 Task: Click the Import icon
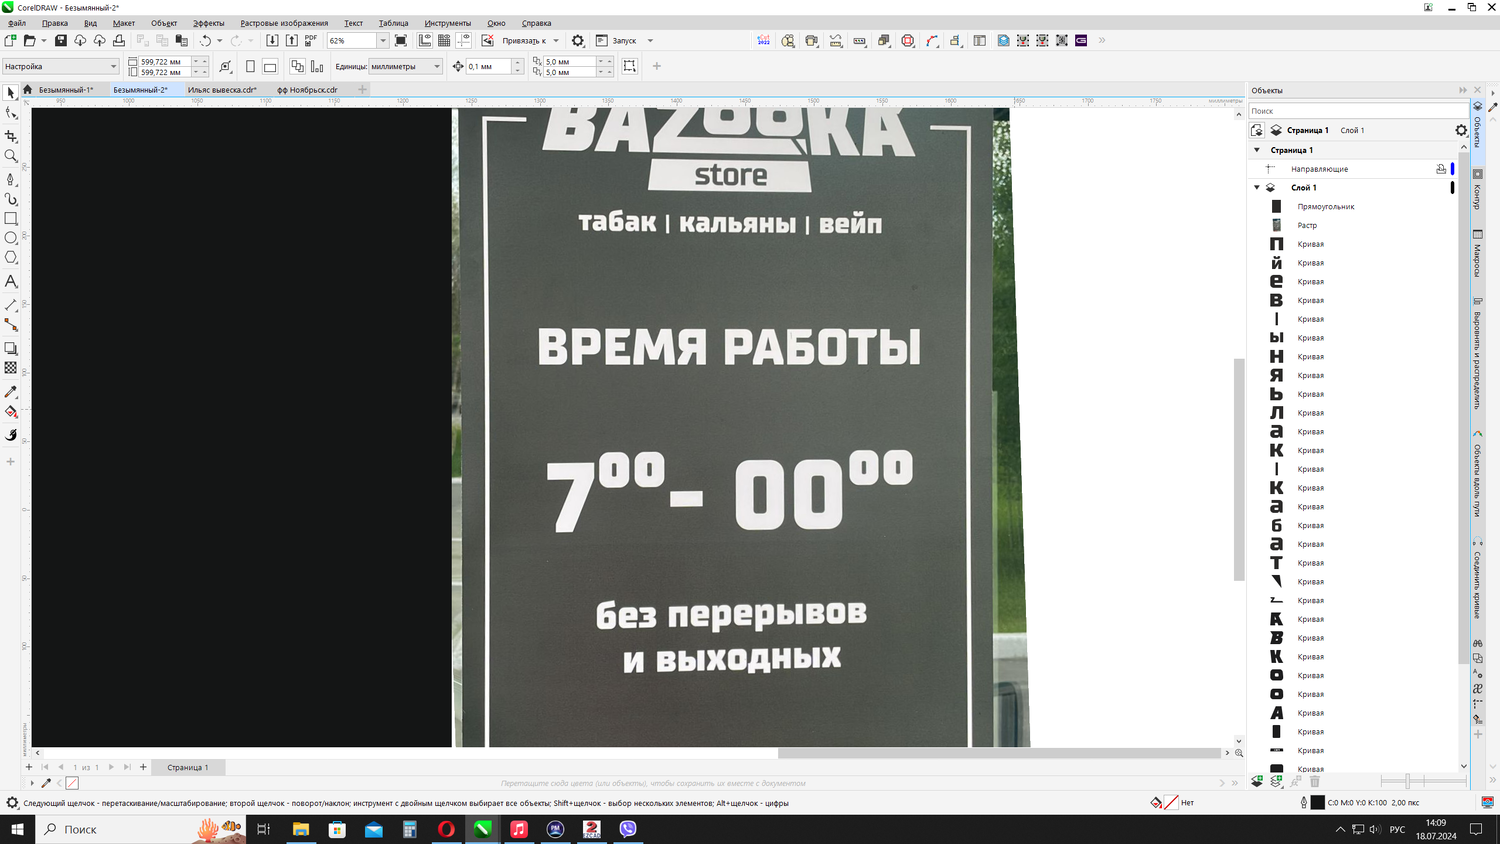point(272,41)
